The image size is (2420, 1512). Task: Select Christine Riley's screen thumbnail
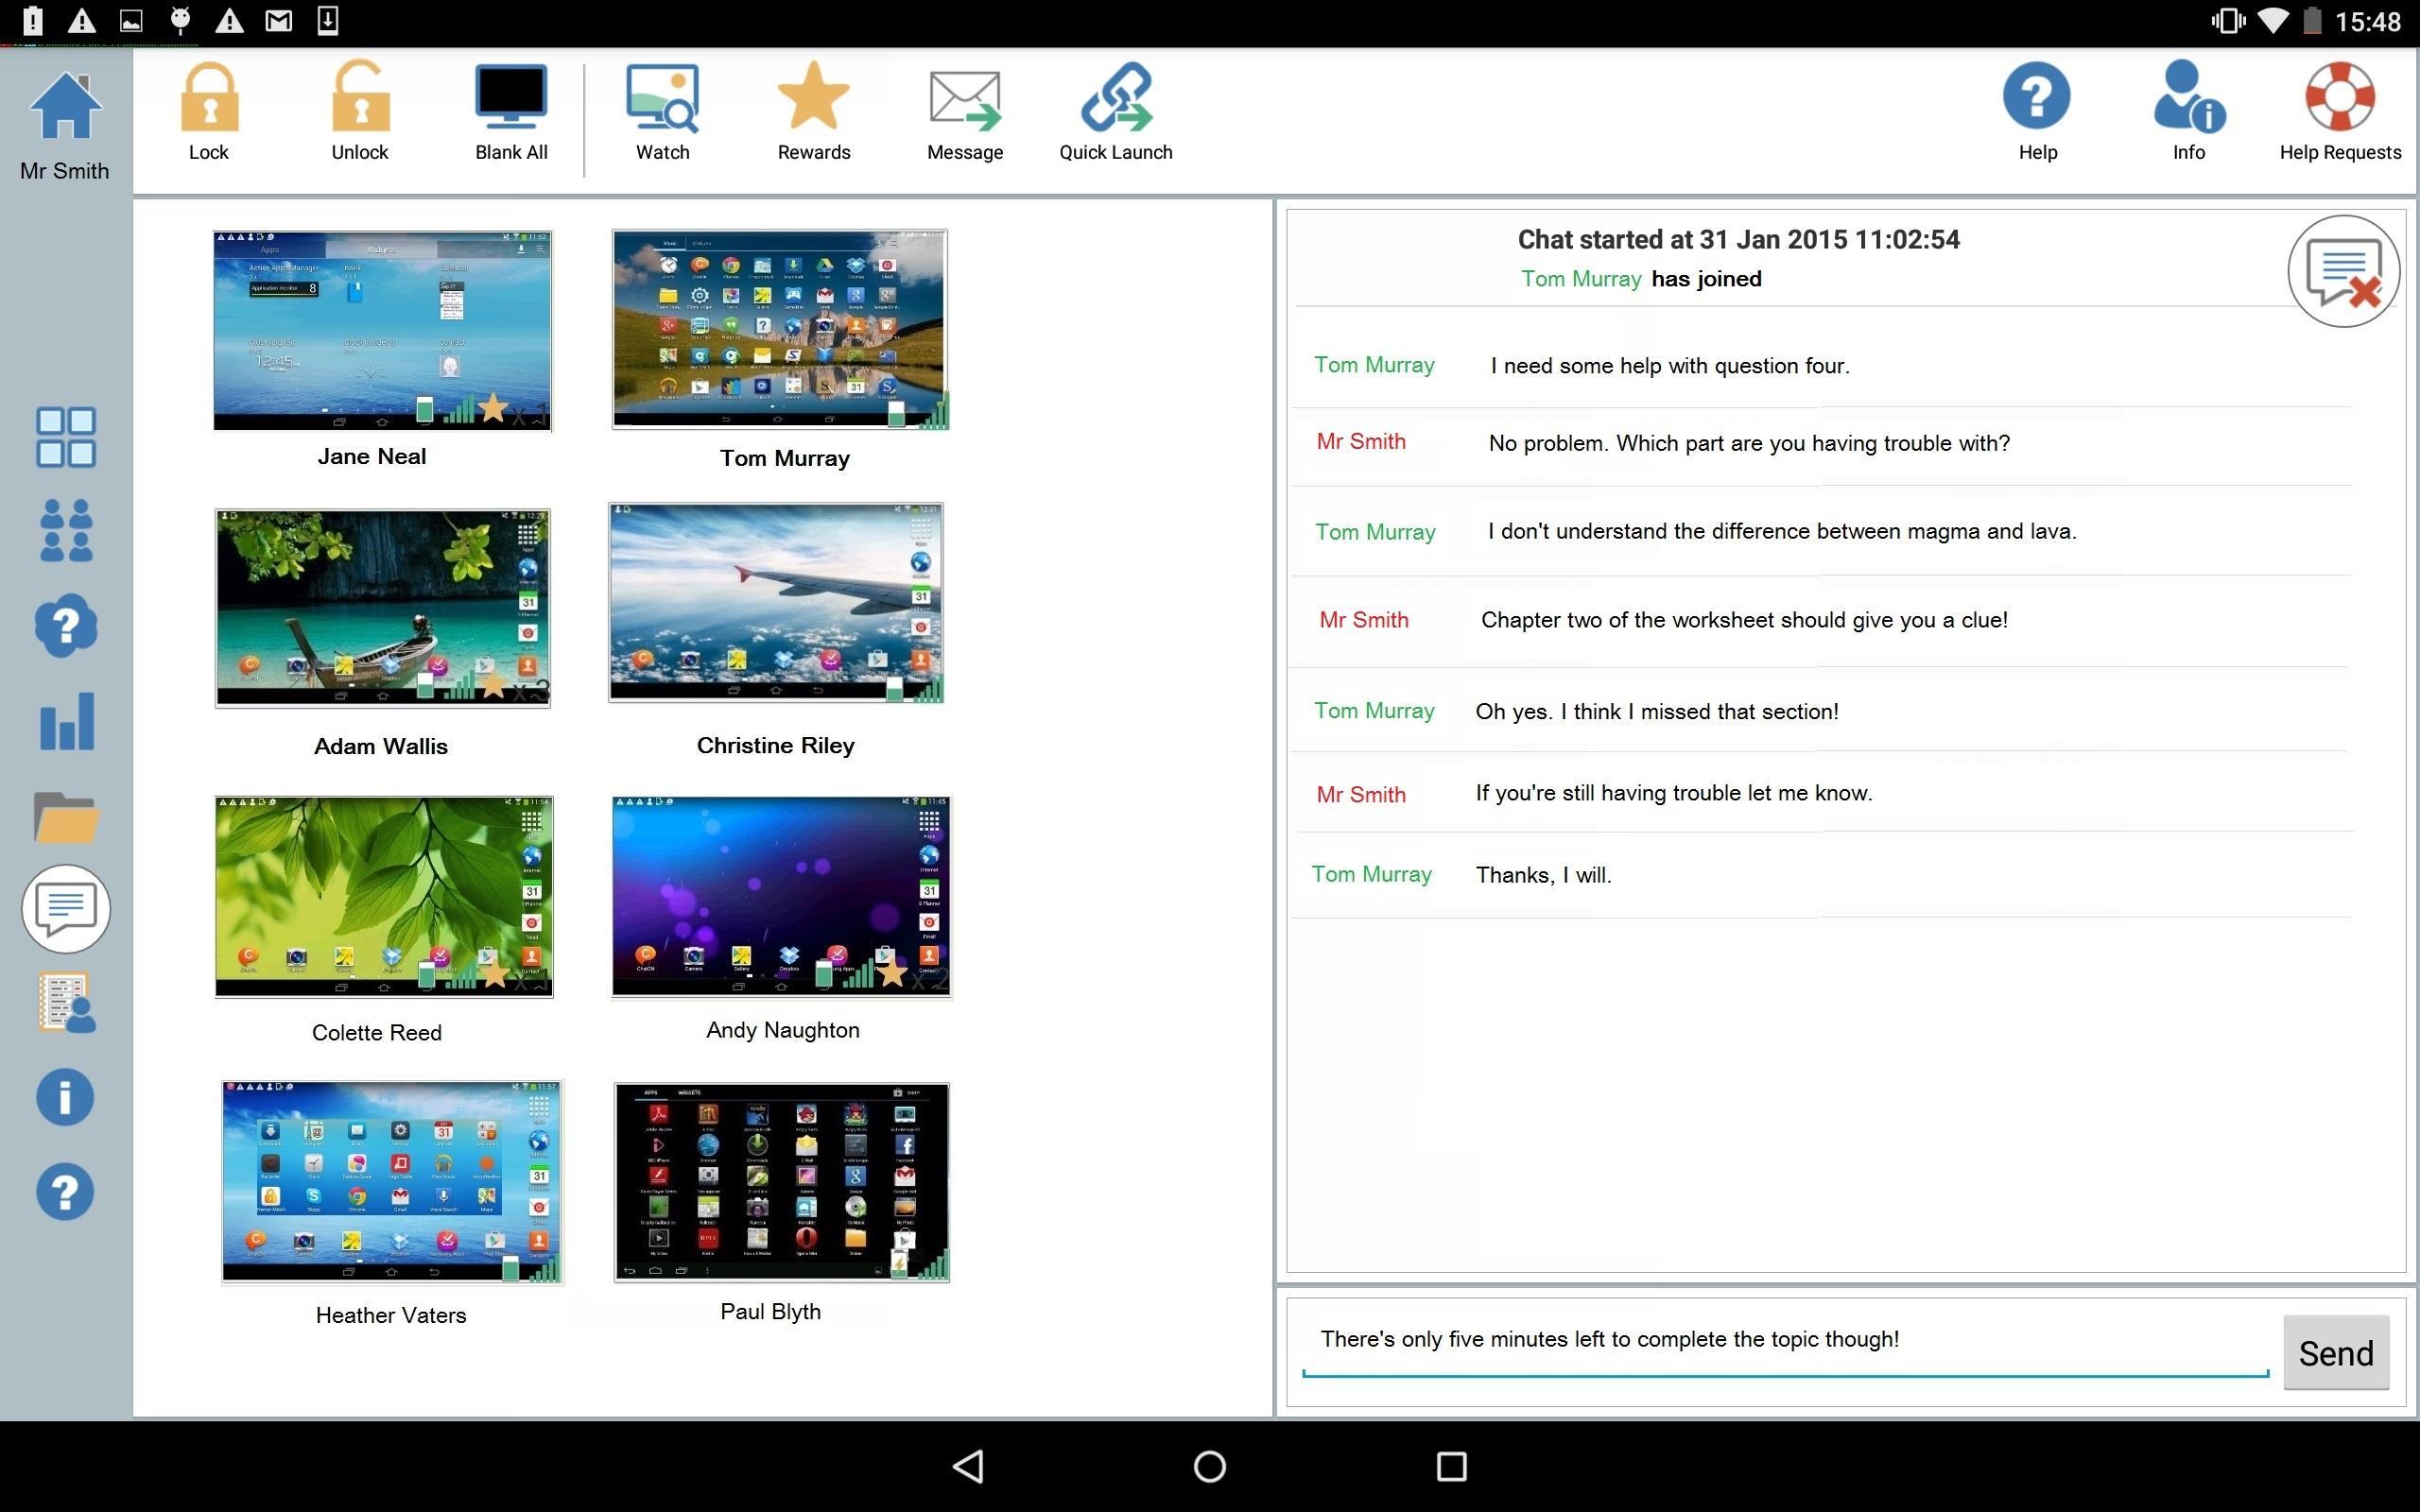(776, 602)
